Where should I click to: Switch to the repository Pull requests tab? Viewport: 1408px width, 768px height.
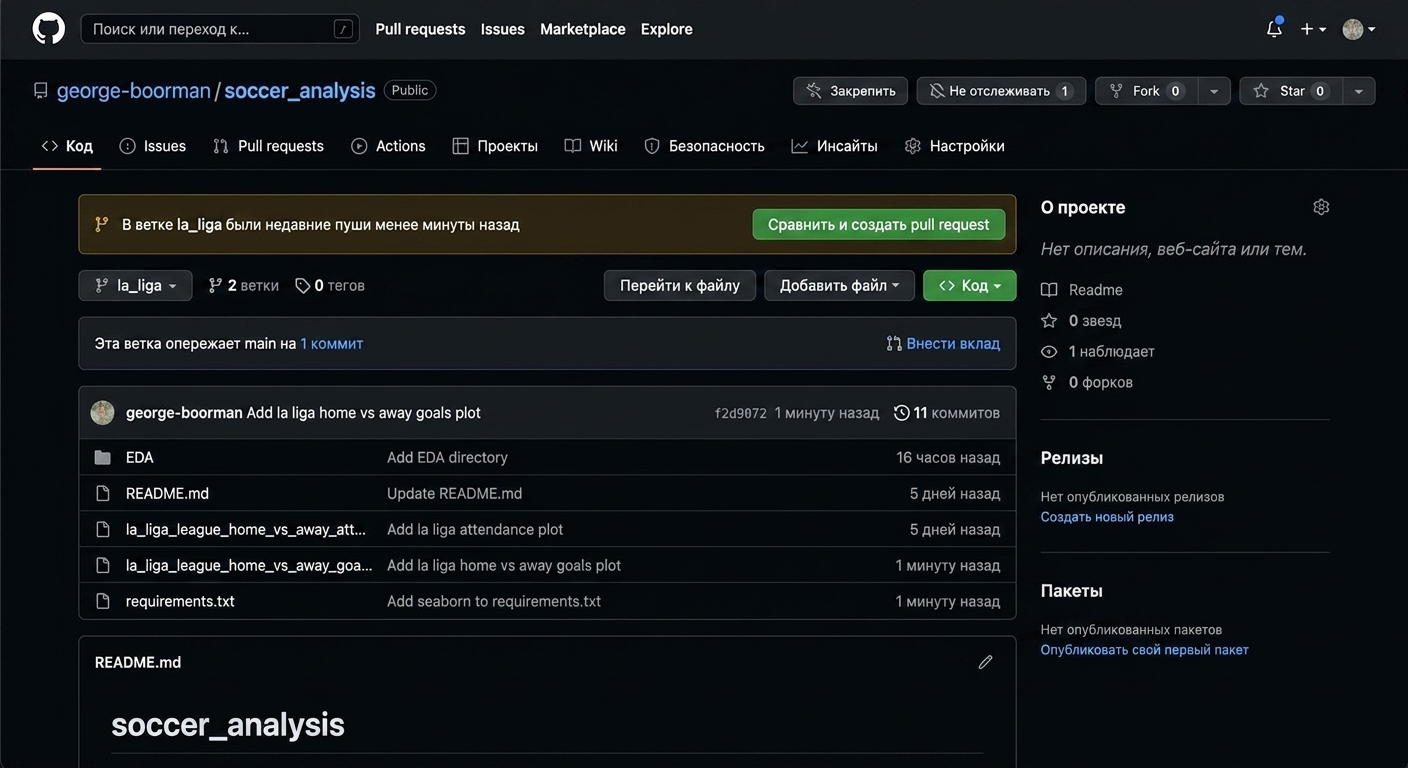pyautogui.click(x=269, y=146)
